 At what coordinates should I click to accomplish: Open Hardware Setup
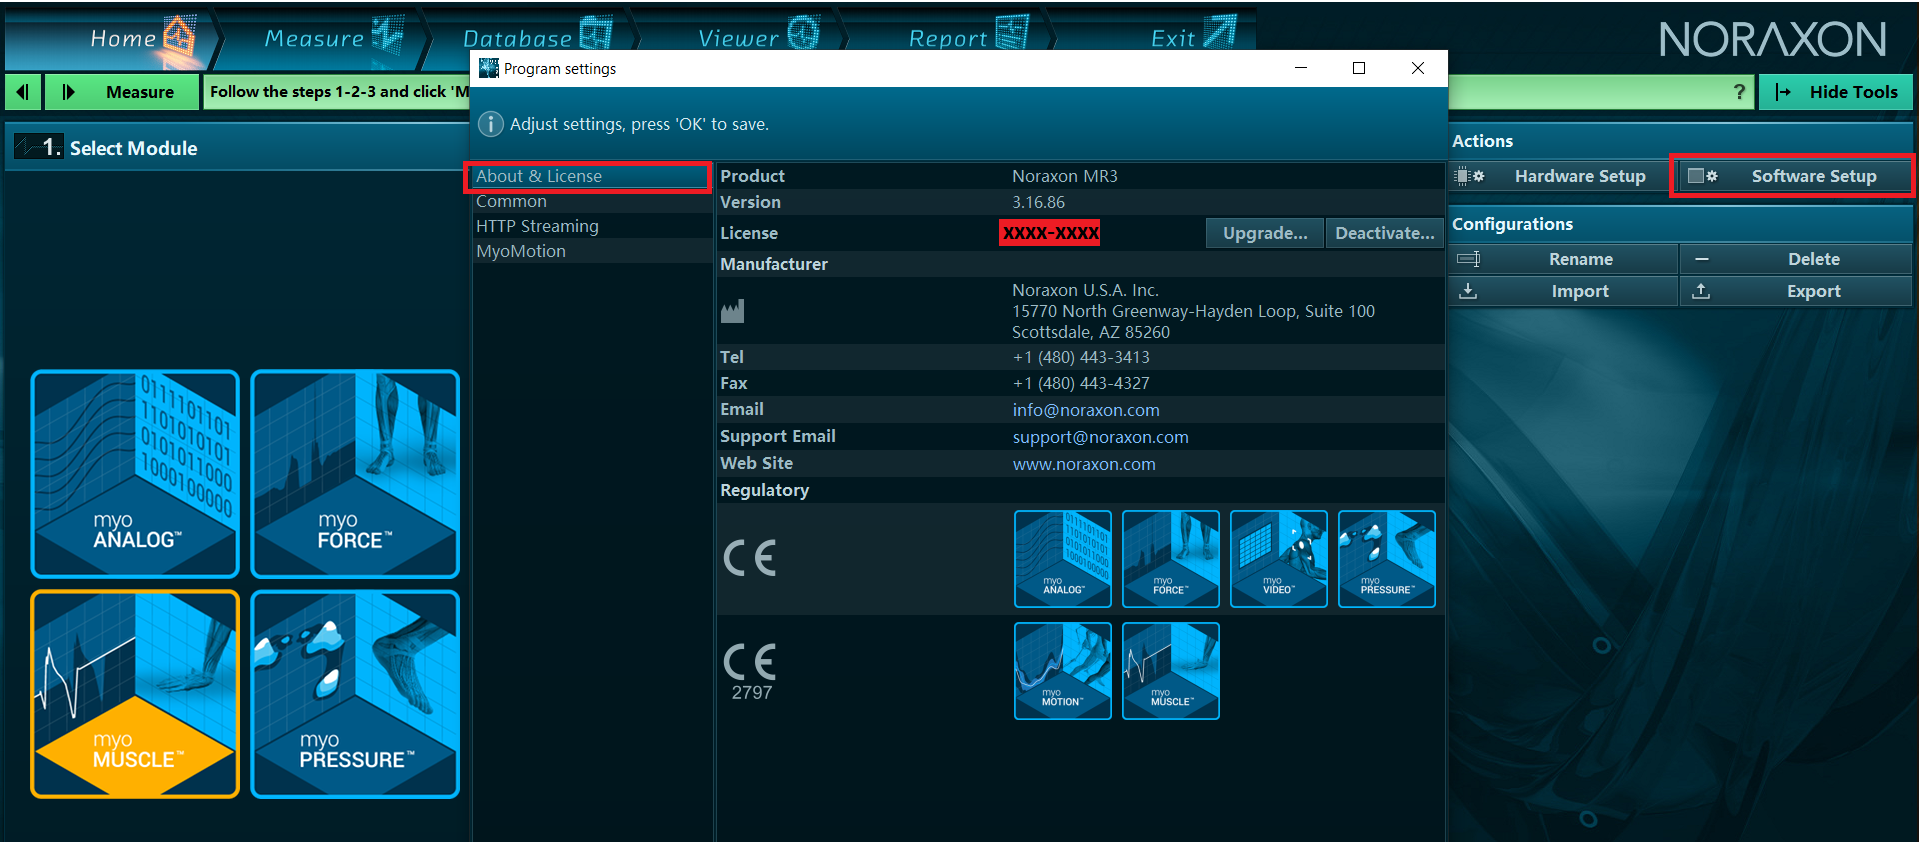(1560, 176)
